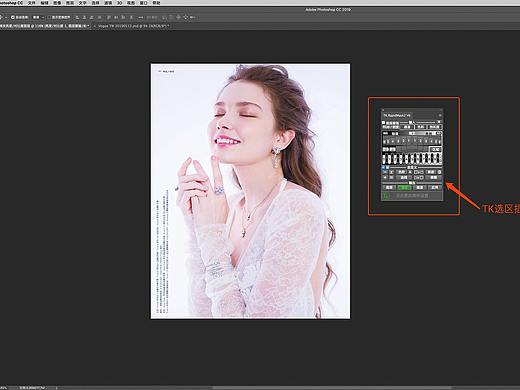Open the 图层 (Layer) menu
The height and width of the screenshot is (390, 520).
pyautogui.click(x=70, y=3)
